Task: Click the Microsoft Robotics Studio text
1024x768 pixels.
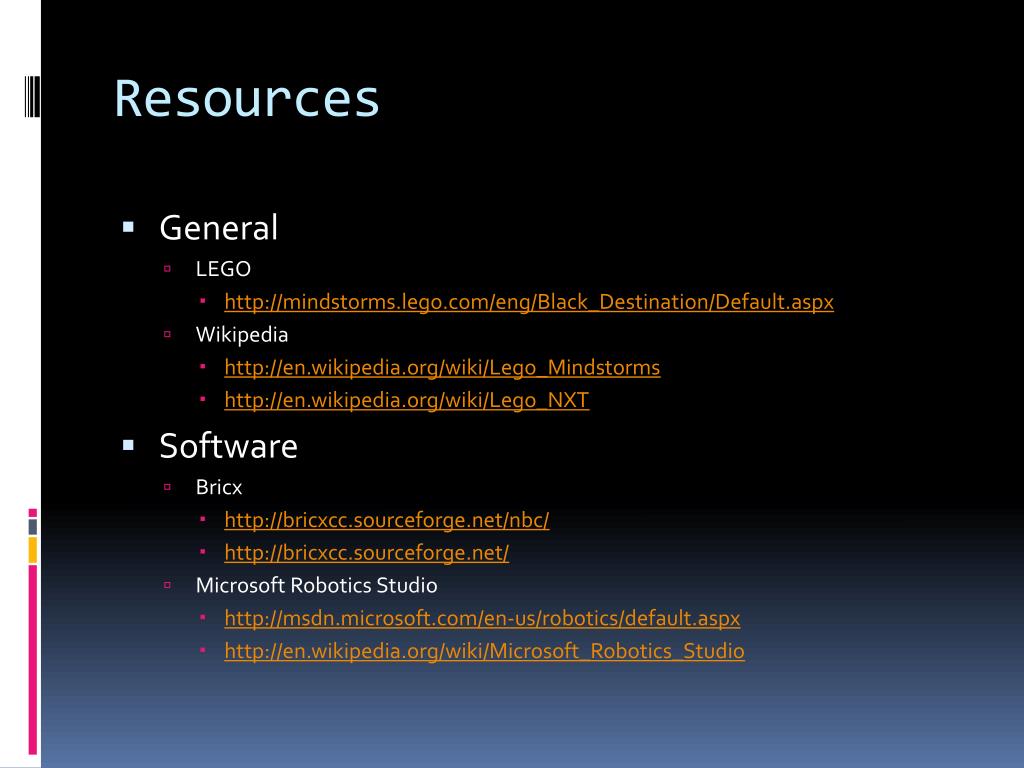Action: (x=317, y=585)
